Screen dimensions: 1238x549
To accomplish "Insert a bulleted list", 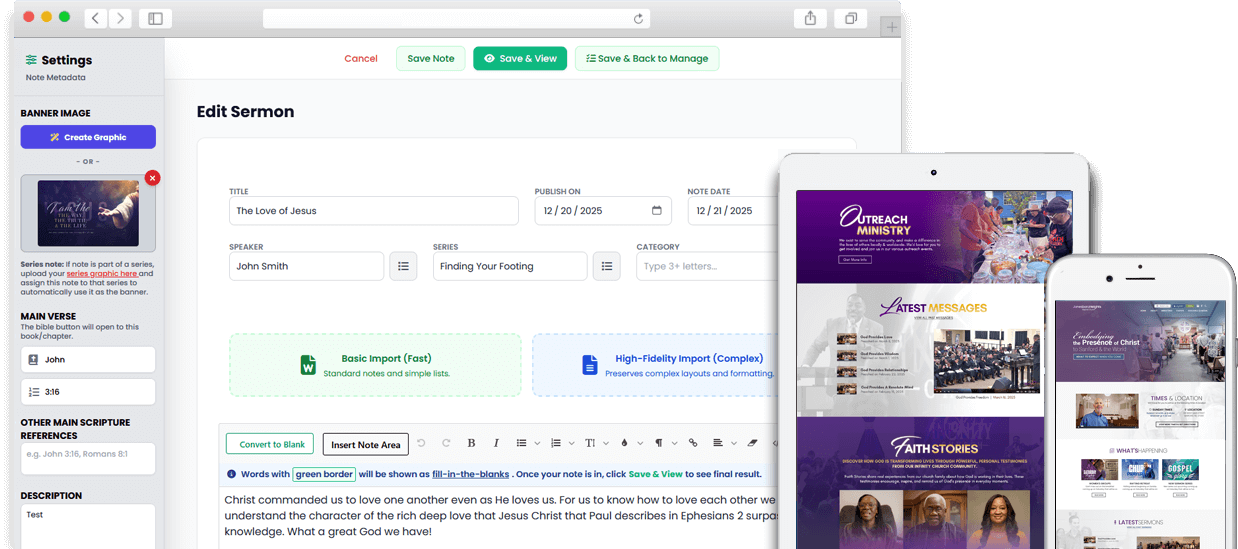I will pos(521,443).
